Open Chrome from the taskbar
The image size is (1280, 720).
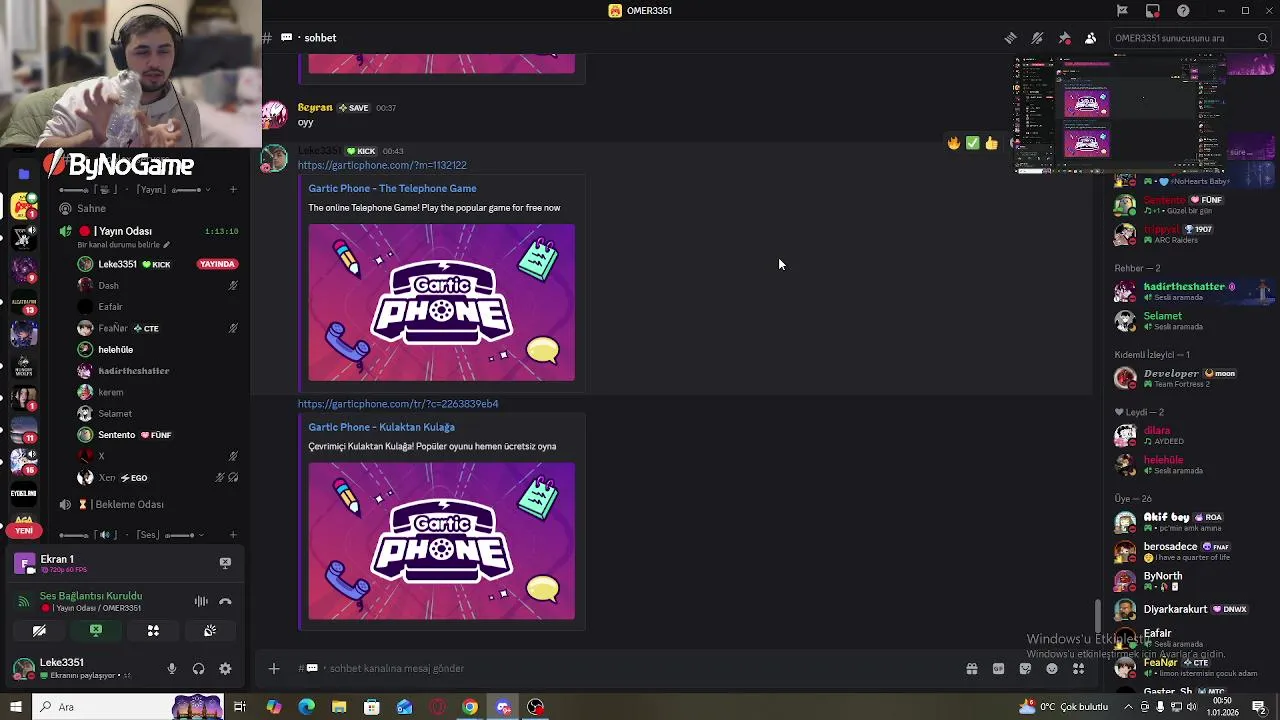coord(470,707)
